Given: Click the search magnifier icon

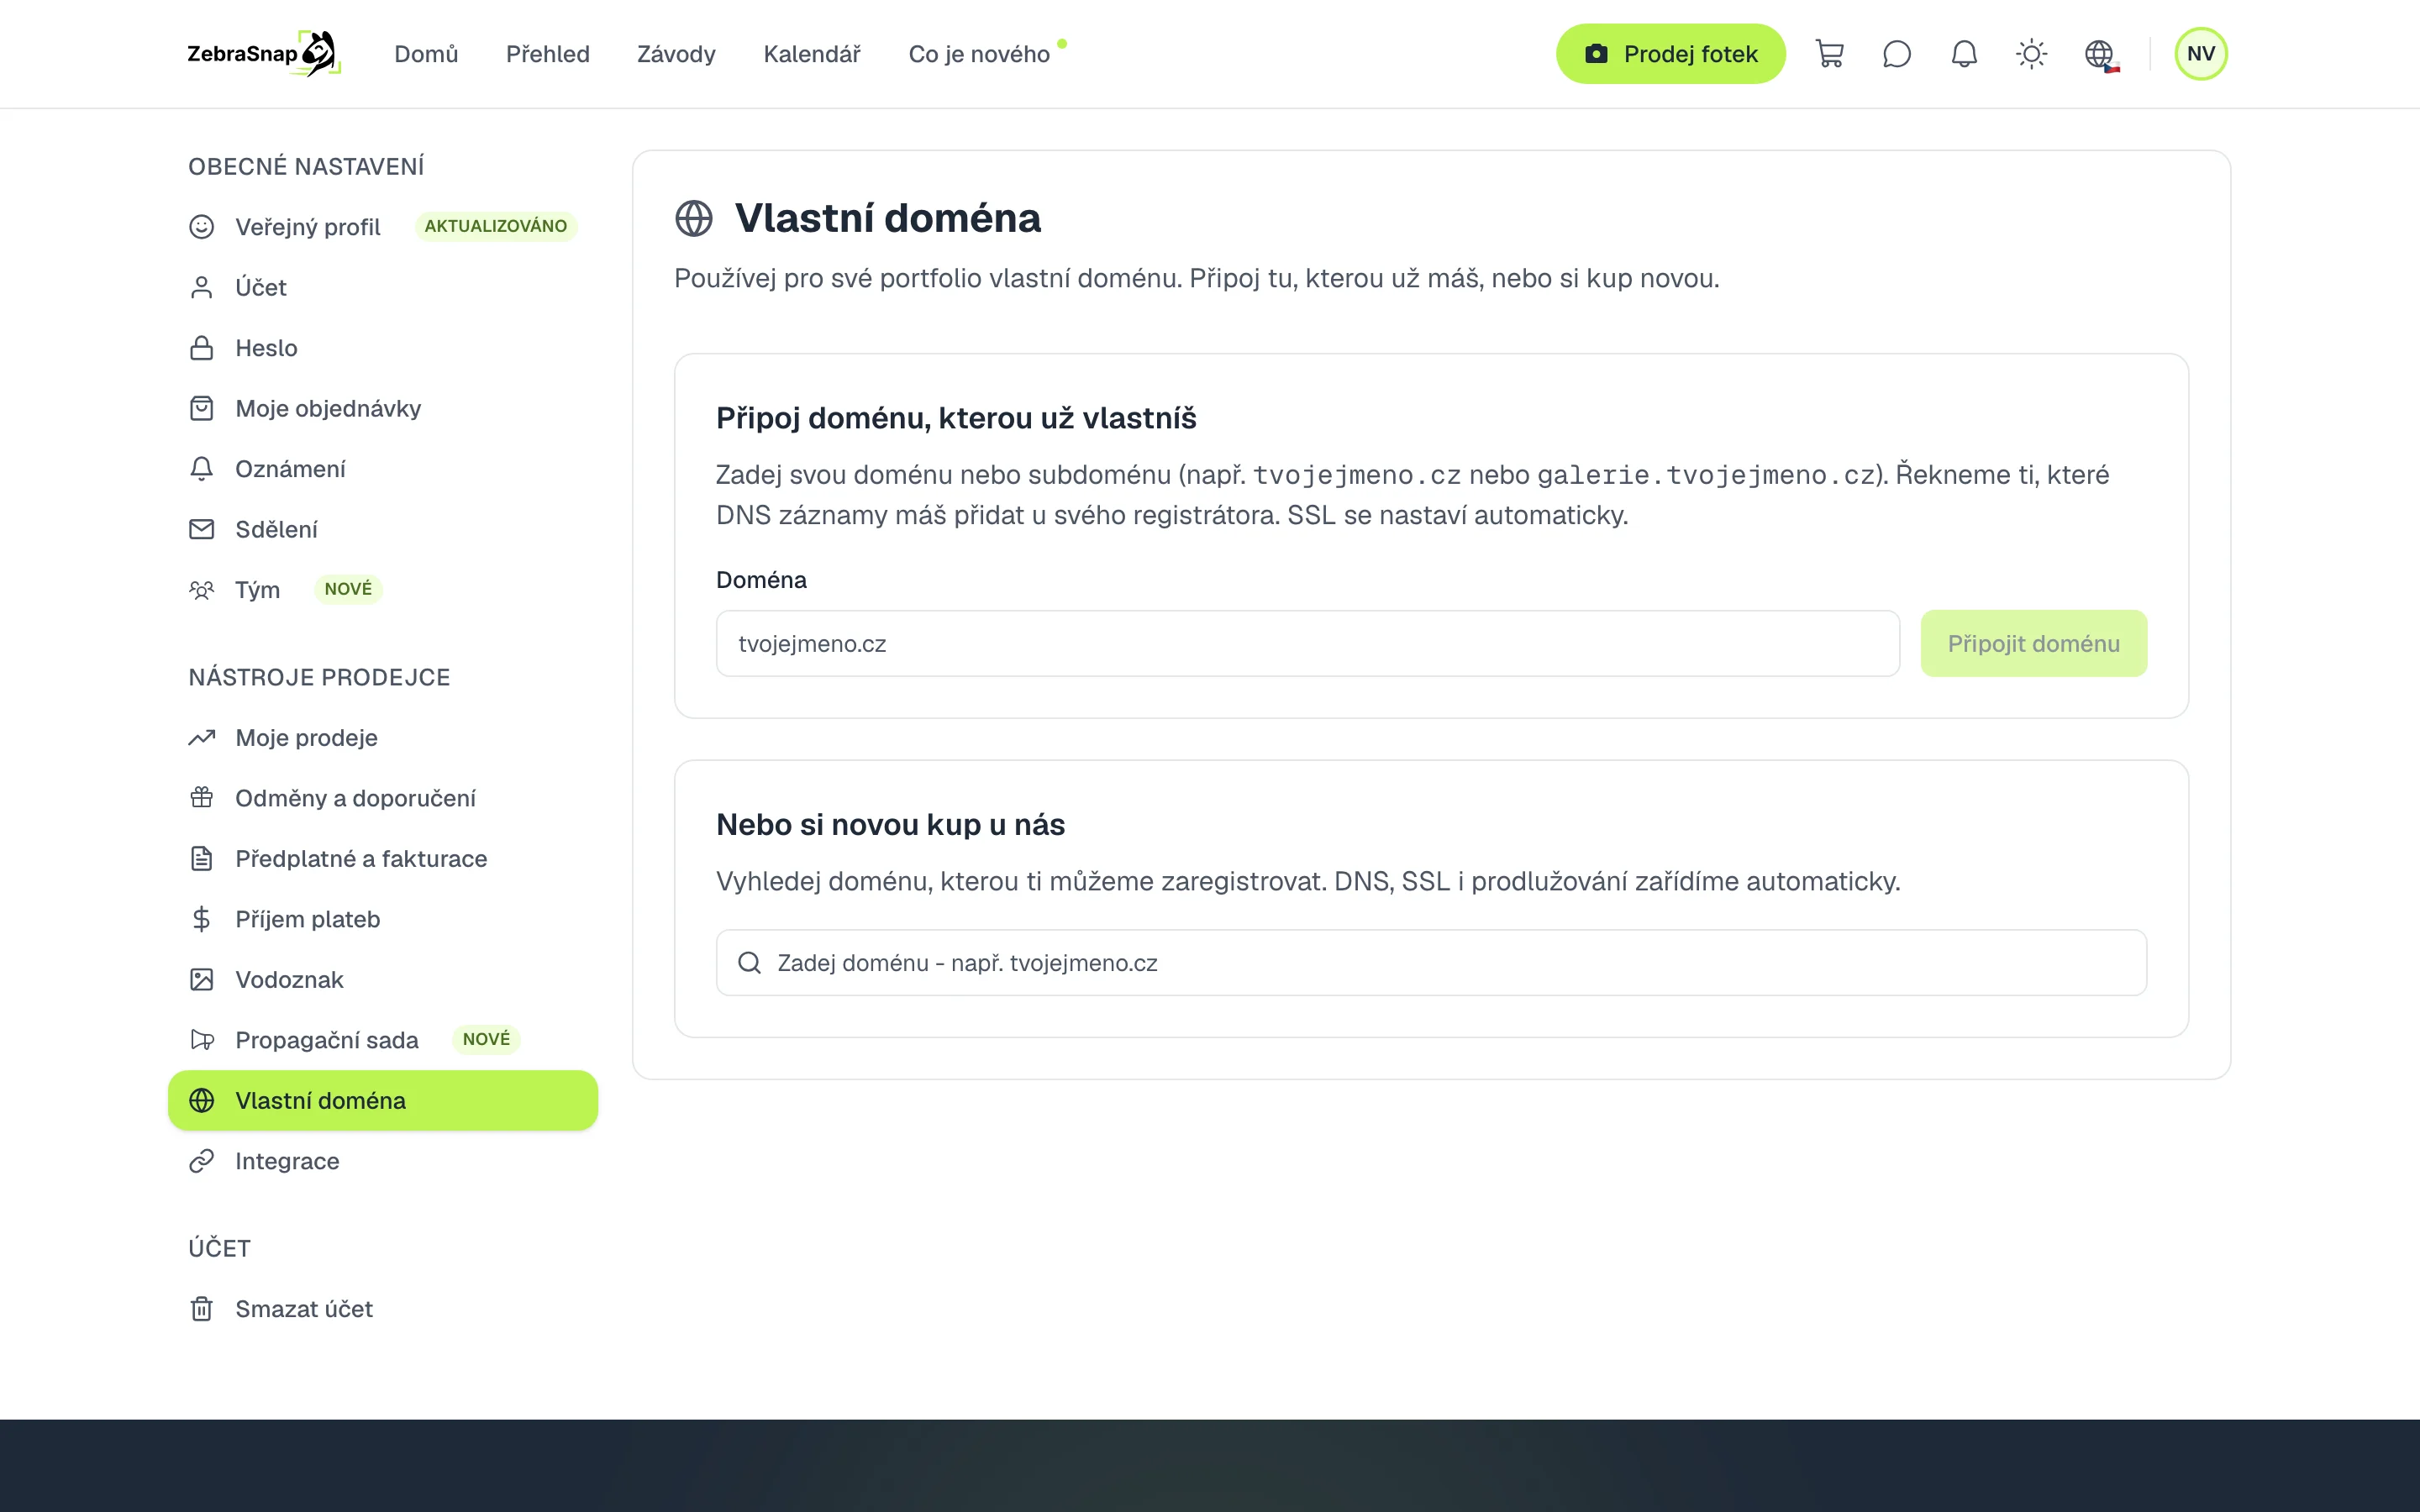Looking at the screenshot, I should [749, 962].
